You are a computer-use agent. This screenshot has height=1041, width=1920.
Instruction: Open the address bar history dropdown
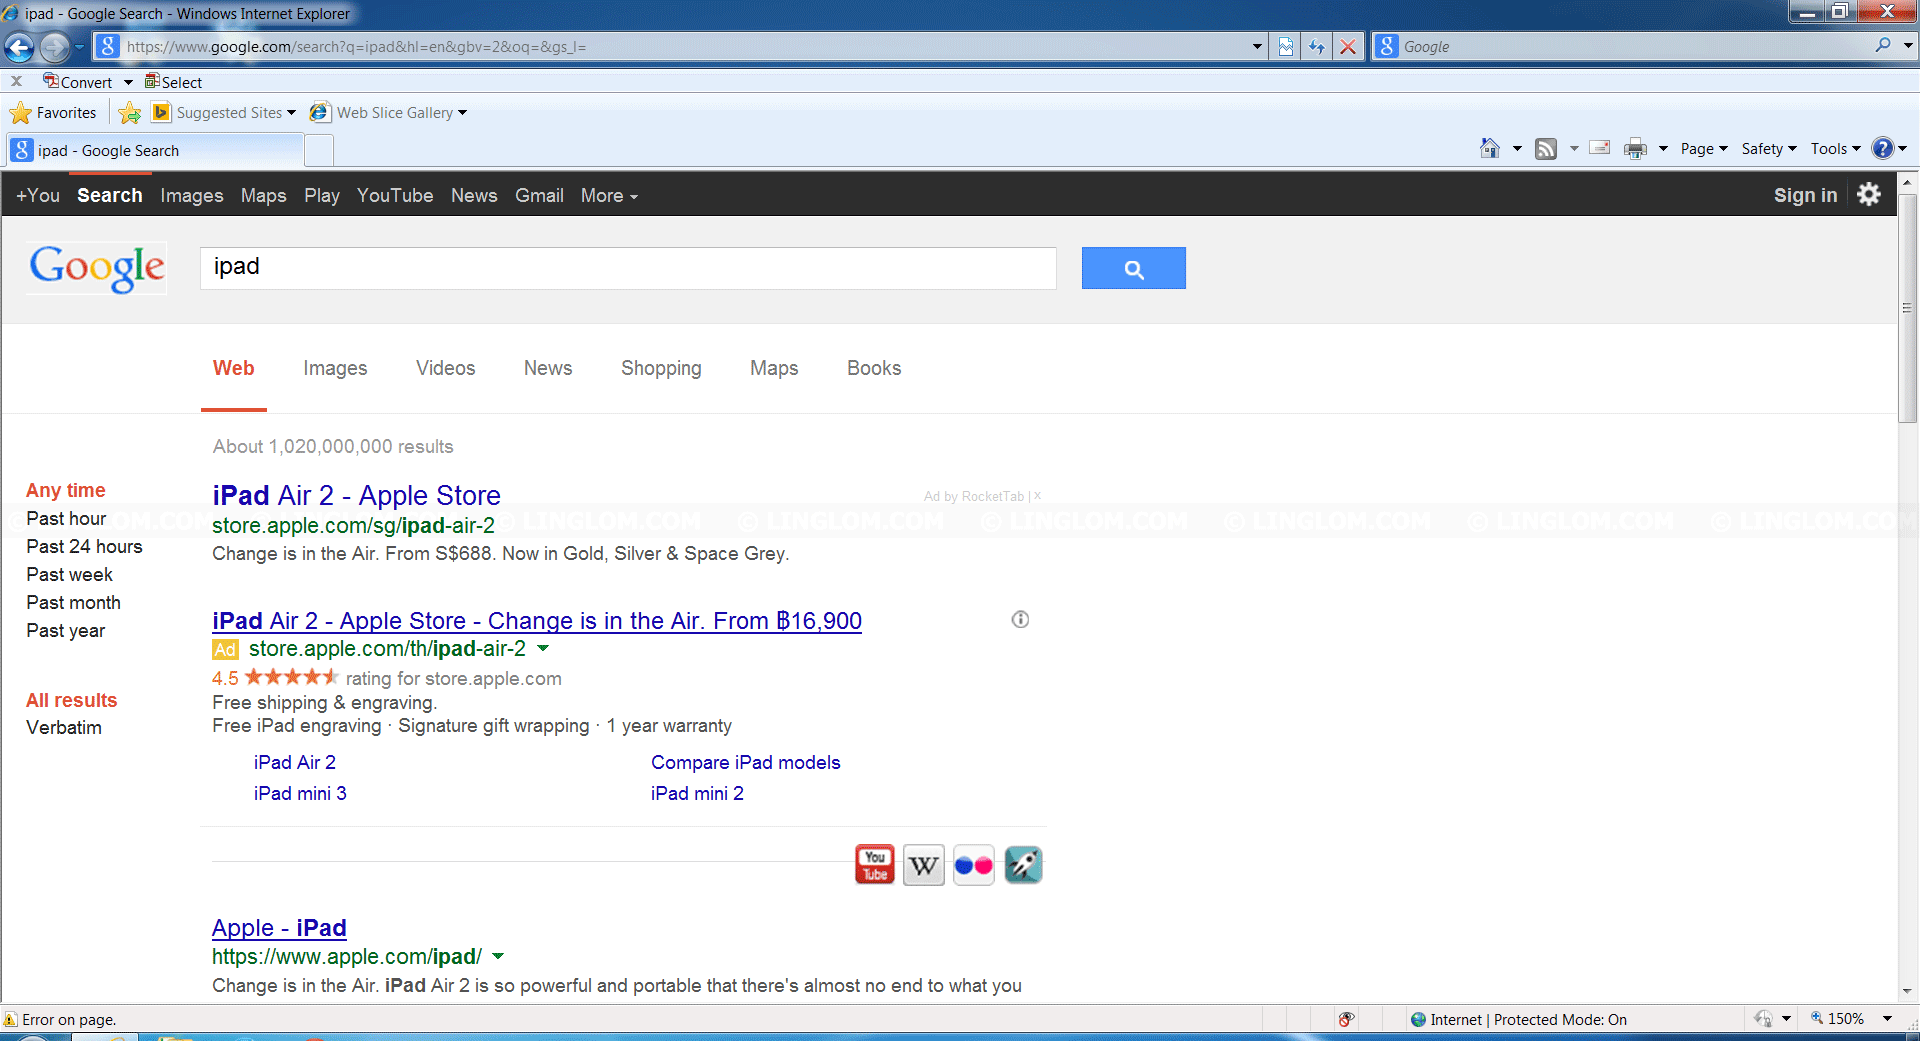coord(1257,47)
